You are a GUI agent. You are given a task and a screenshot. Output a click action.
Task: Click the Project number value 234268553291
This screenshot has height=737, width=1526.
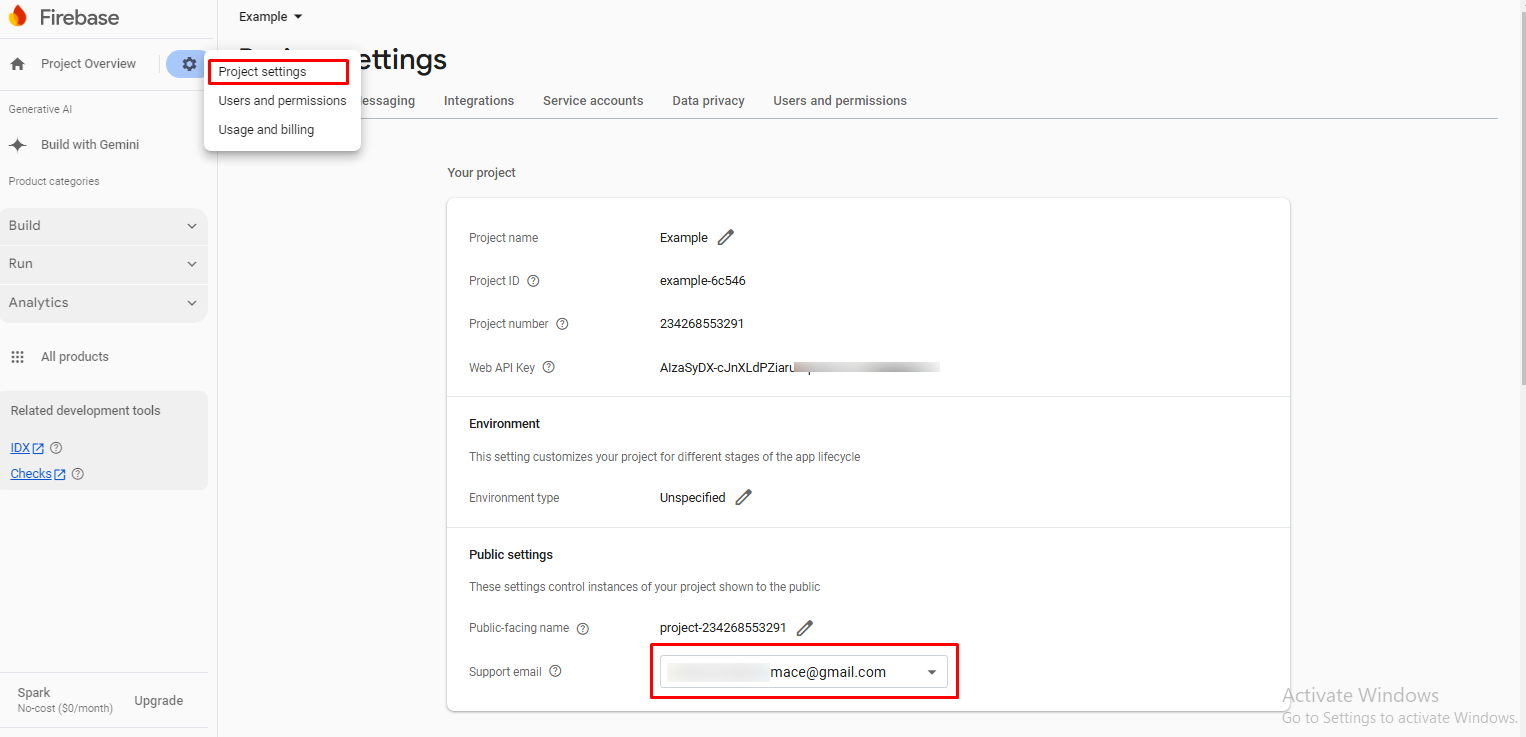702,324
